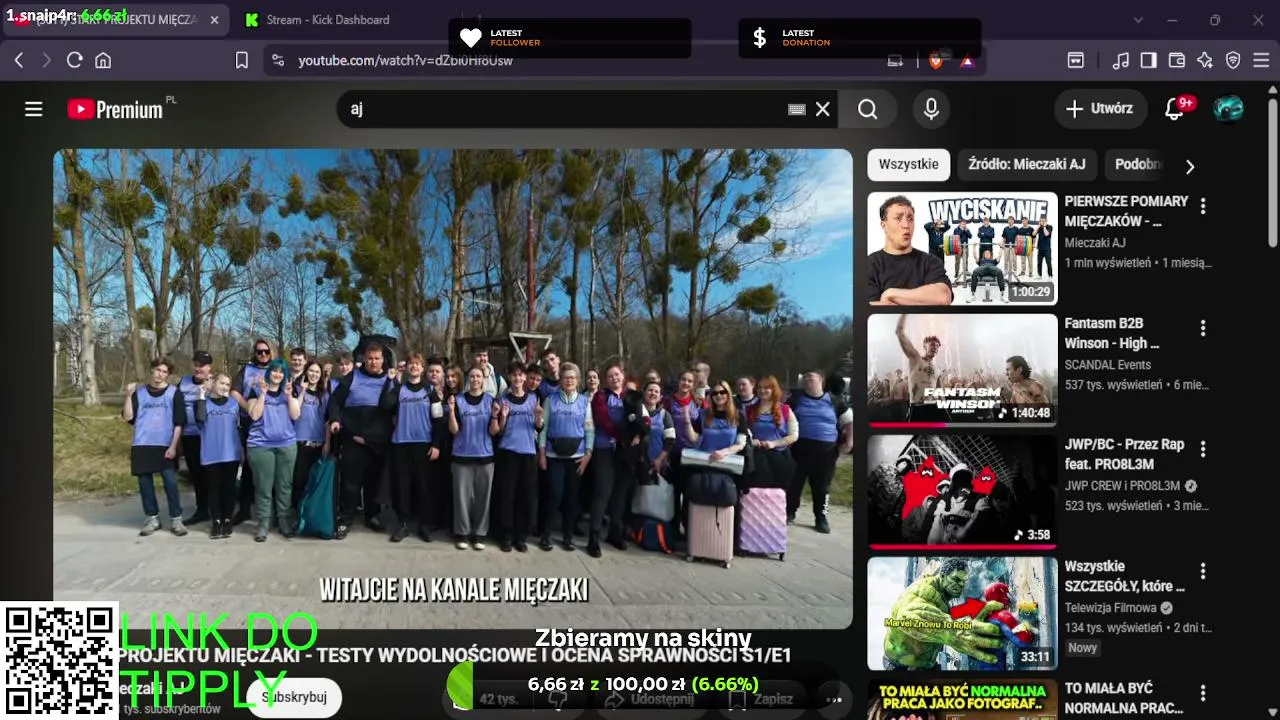Image resolution: width=1280 pixels, height=720 pixels.
Task: Open the Brave VPN shield icon
Action: click(x=1233, y=61)
